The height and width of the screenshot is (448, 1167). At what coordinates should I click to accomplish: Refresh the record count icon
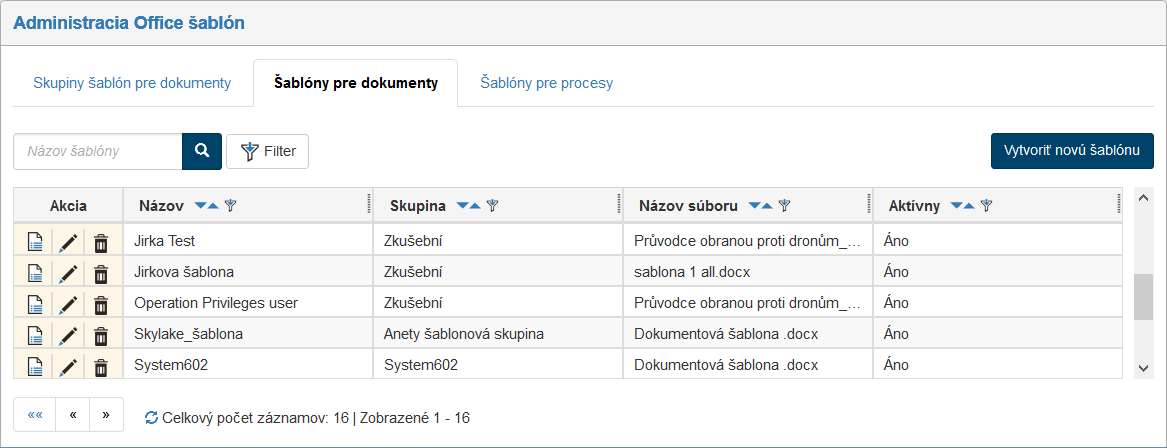151,418
